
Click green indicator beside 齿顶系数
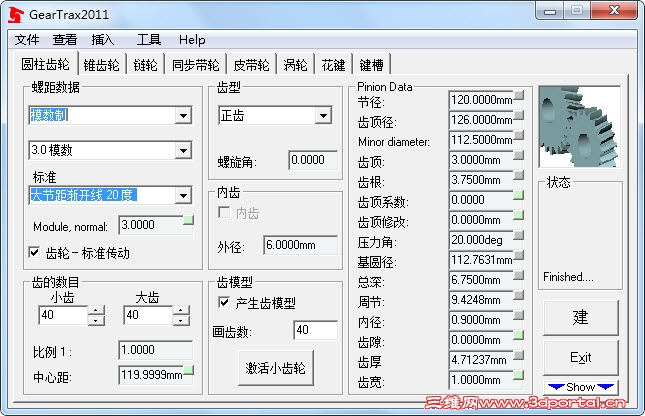pyautogui.click(x=519, y=195)
